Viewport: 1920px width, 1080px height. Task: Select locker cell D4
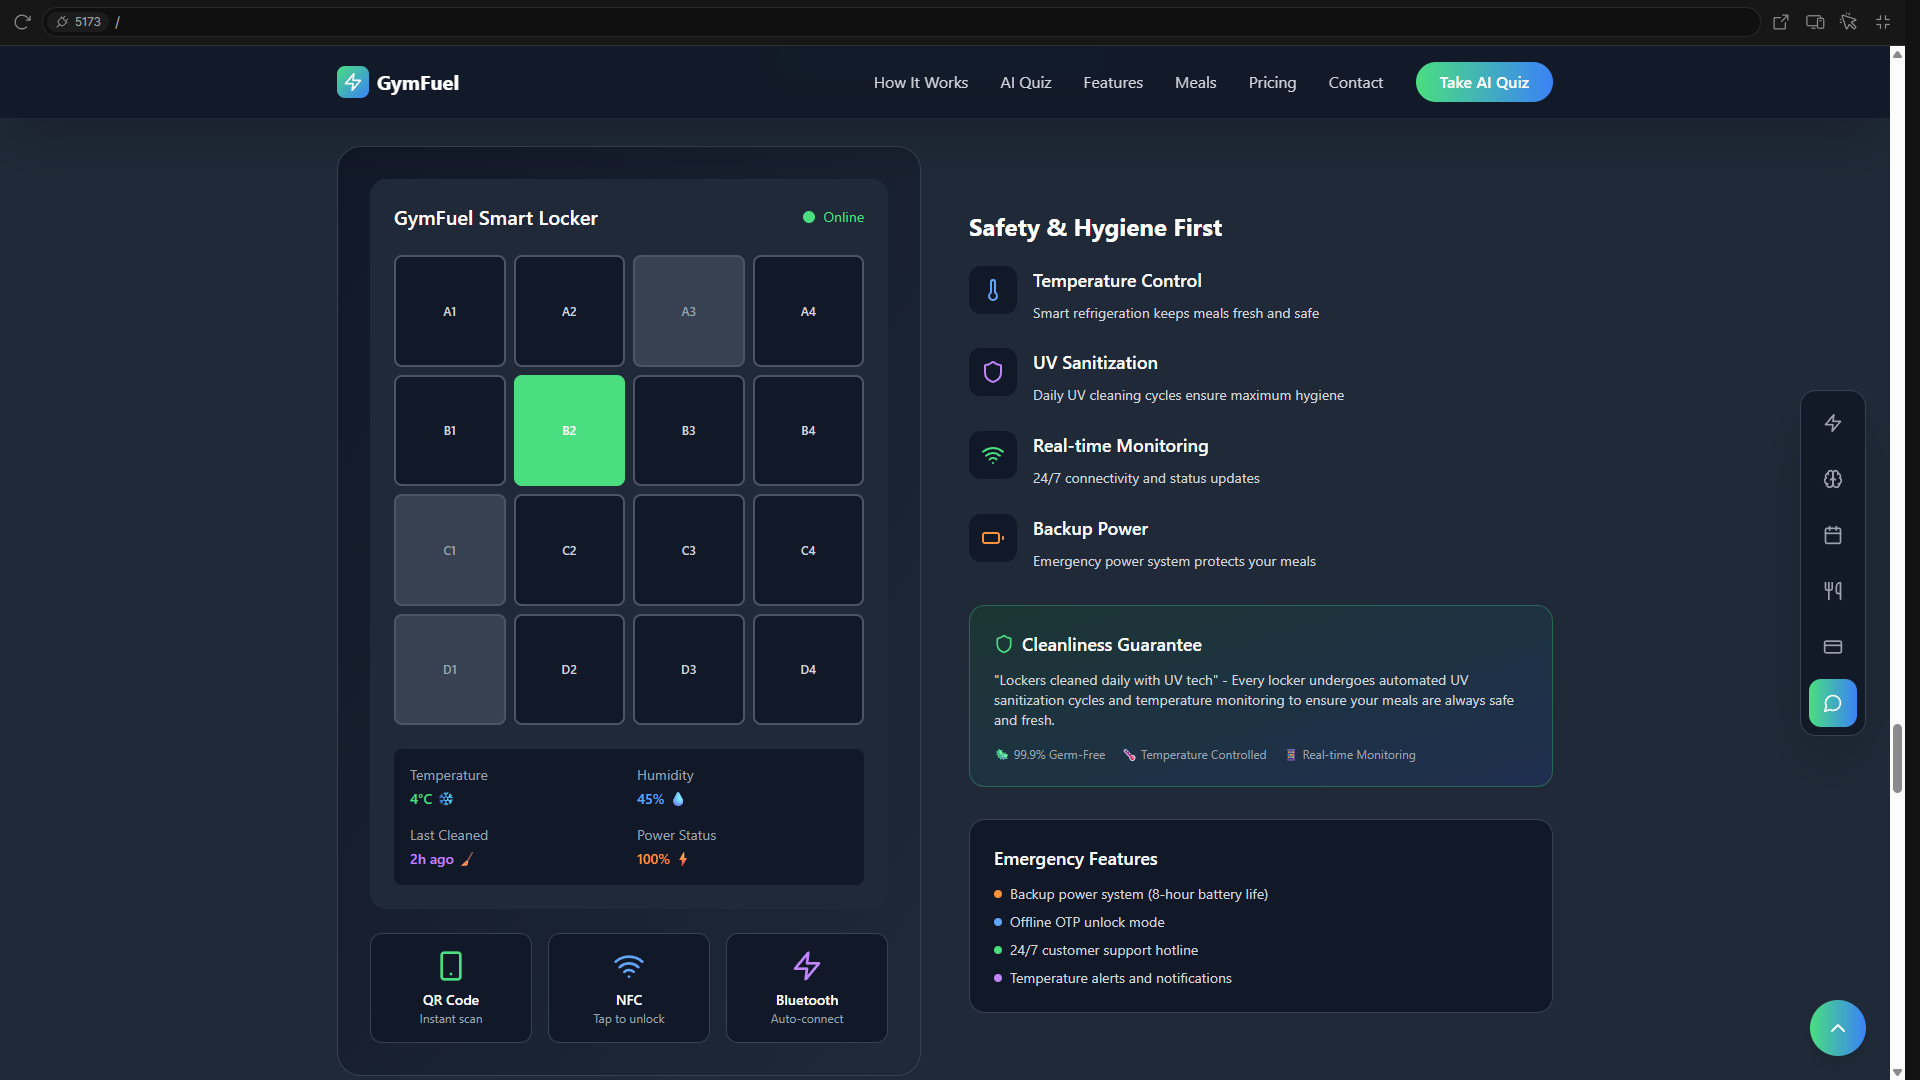click(x=808, y=669)
